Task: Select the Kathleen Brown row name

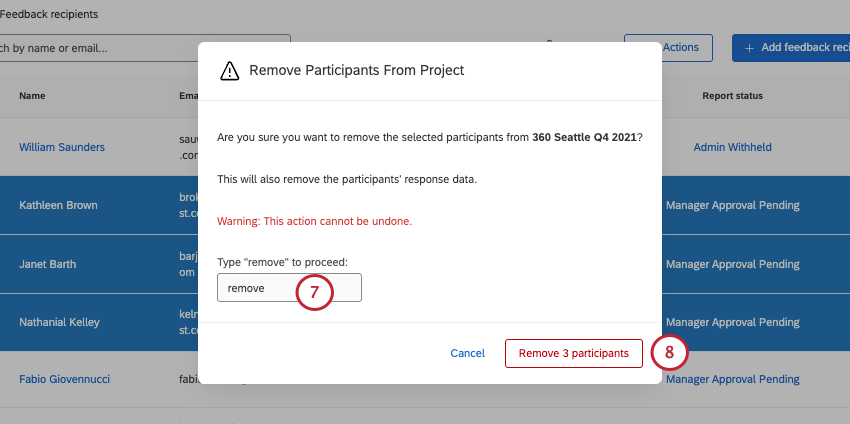Action: 58,205
